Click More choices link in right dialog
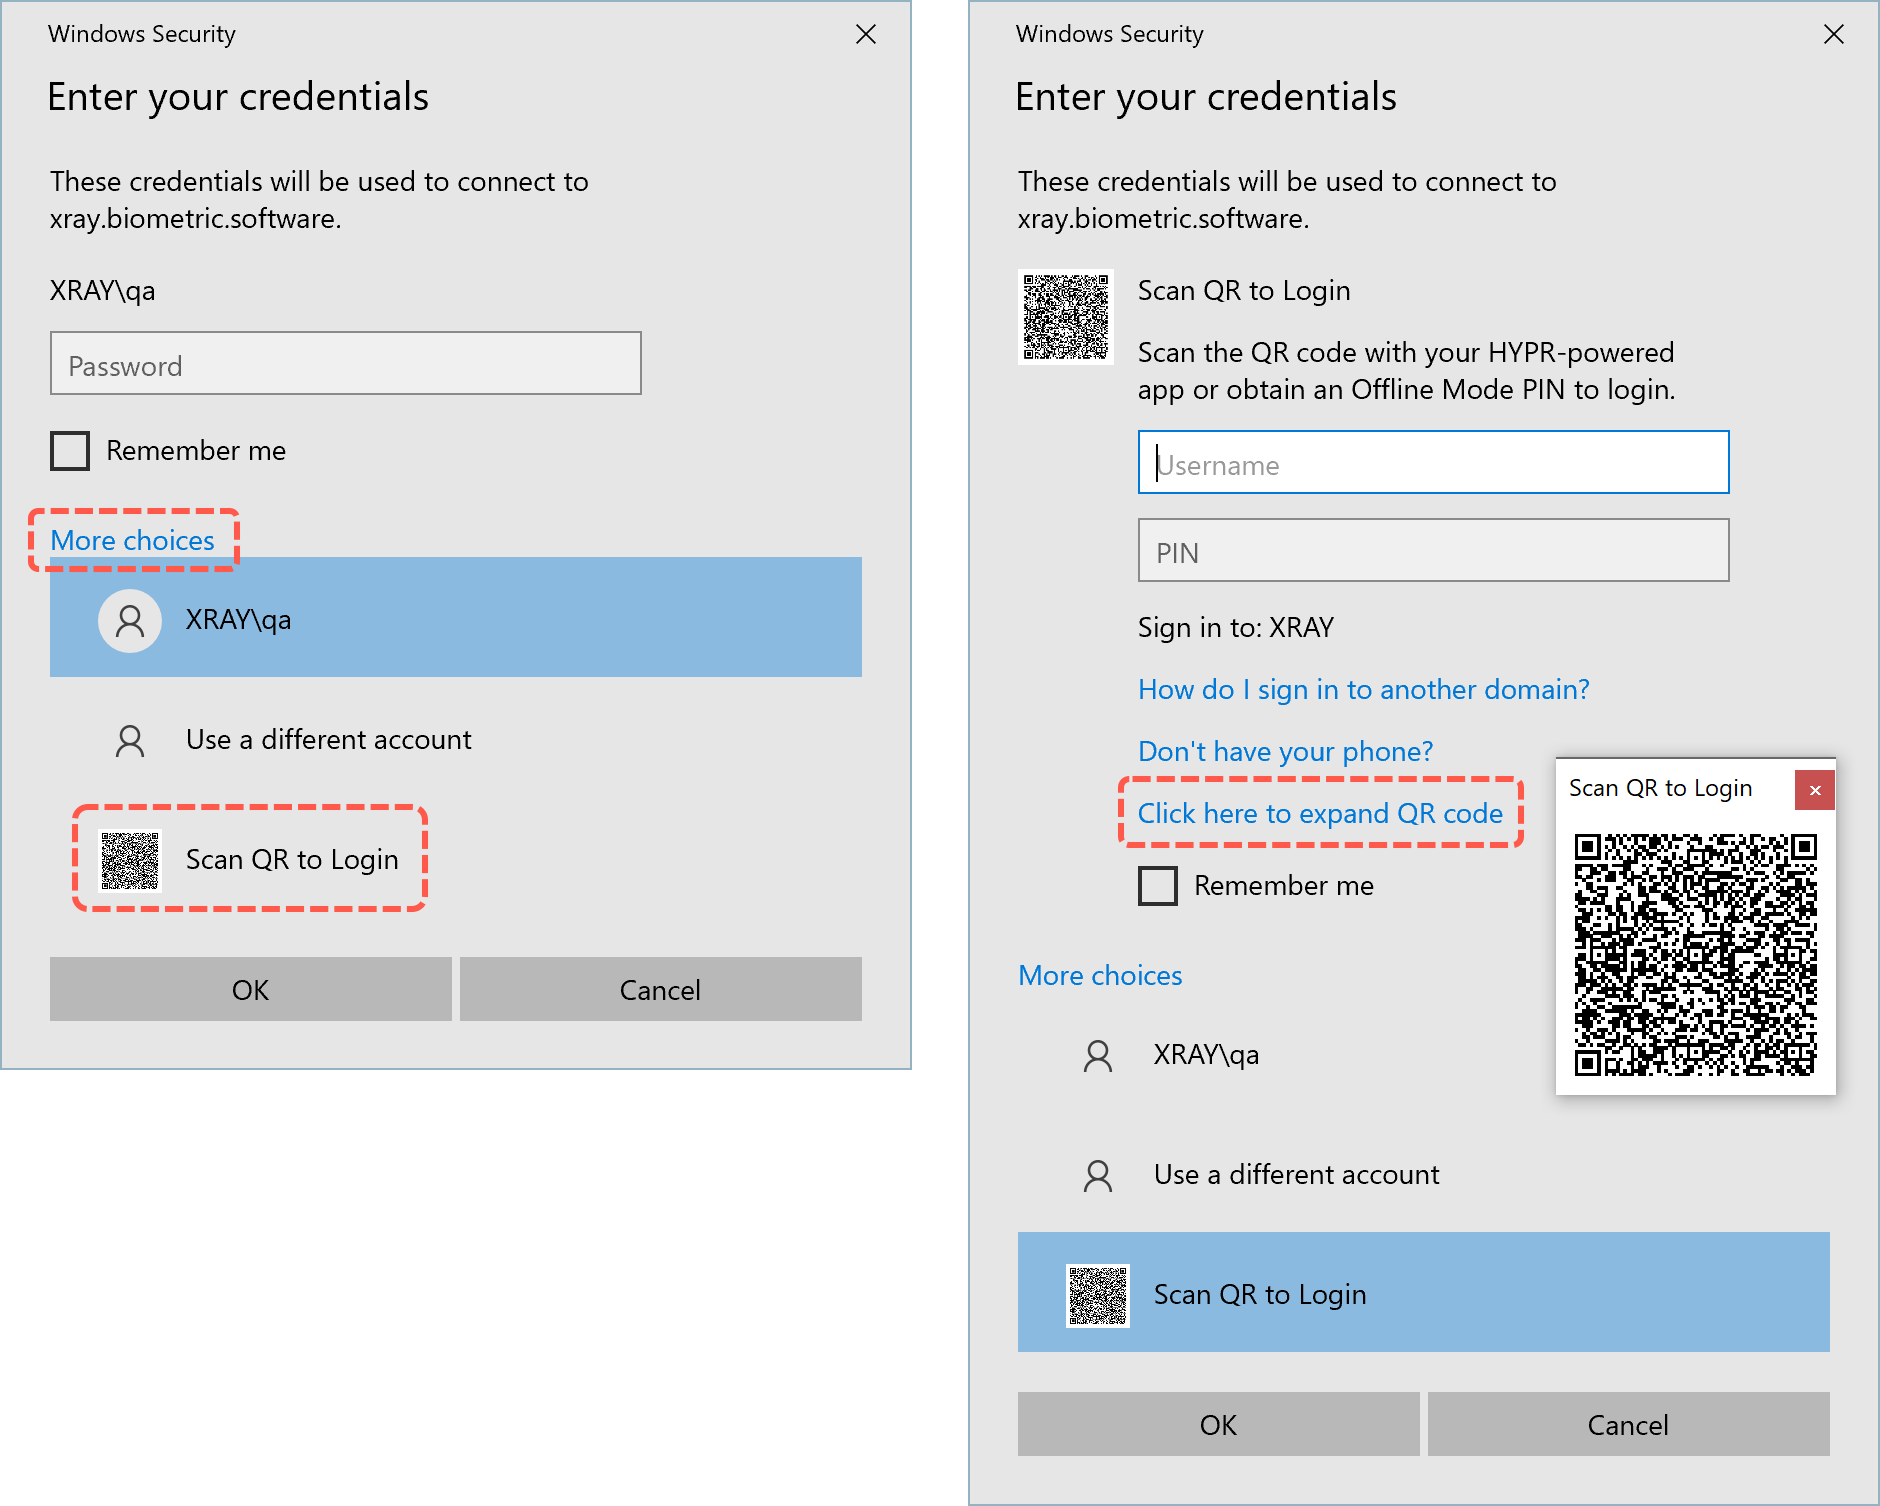The image size is (1880, 1506). (1100, 975)
